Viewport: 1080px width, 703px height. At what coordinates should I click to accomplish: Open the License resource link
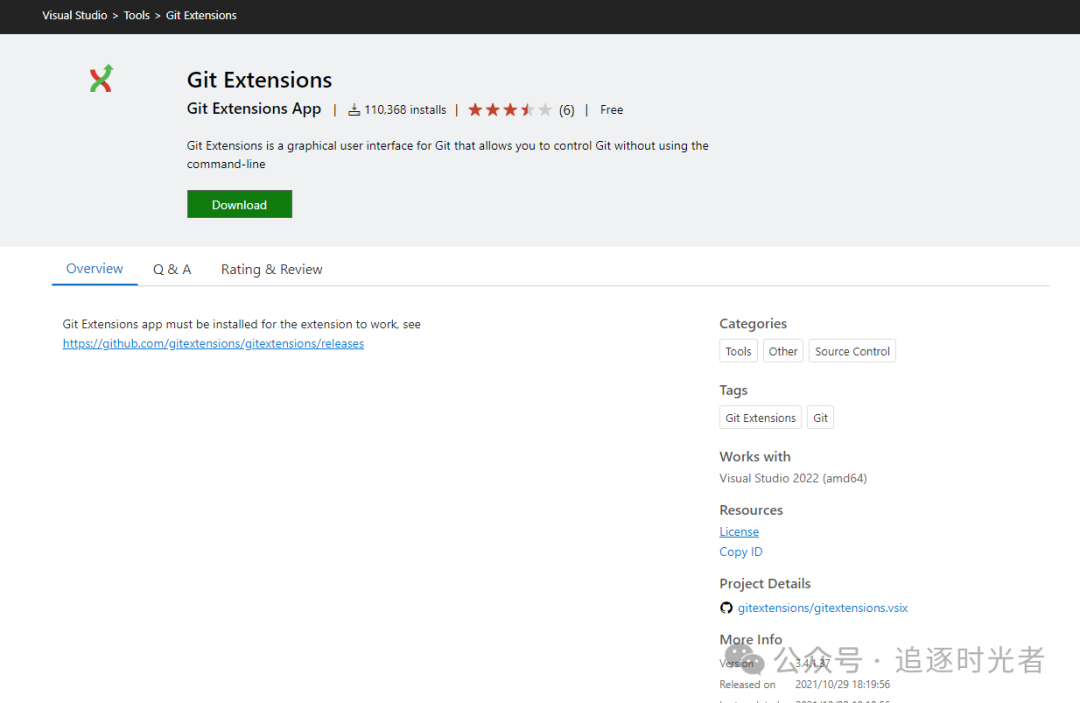click(739, 532)
